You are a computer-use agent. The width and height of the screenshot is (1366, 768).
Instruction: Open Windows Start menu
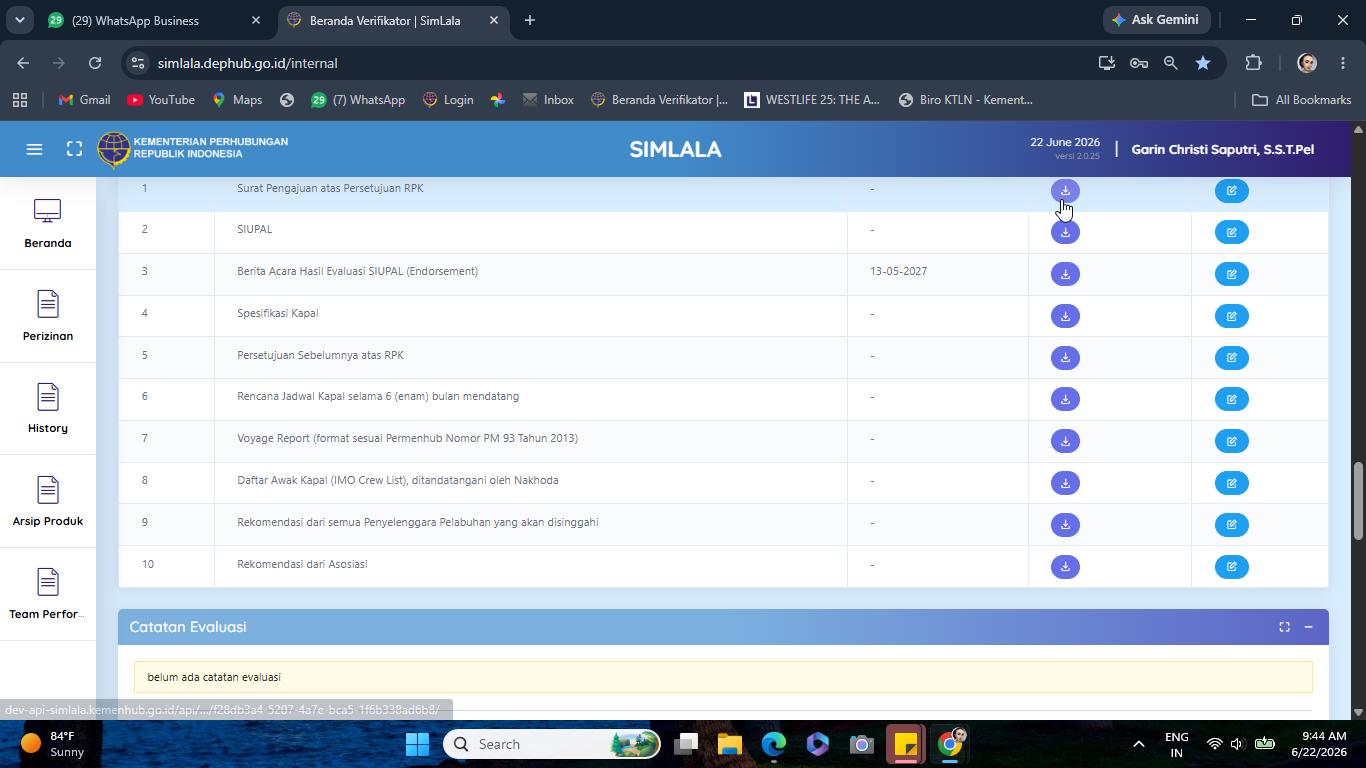(x=417, y=744)
